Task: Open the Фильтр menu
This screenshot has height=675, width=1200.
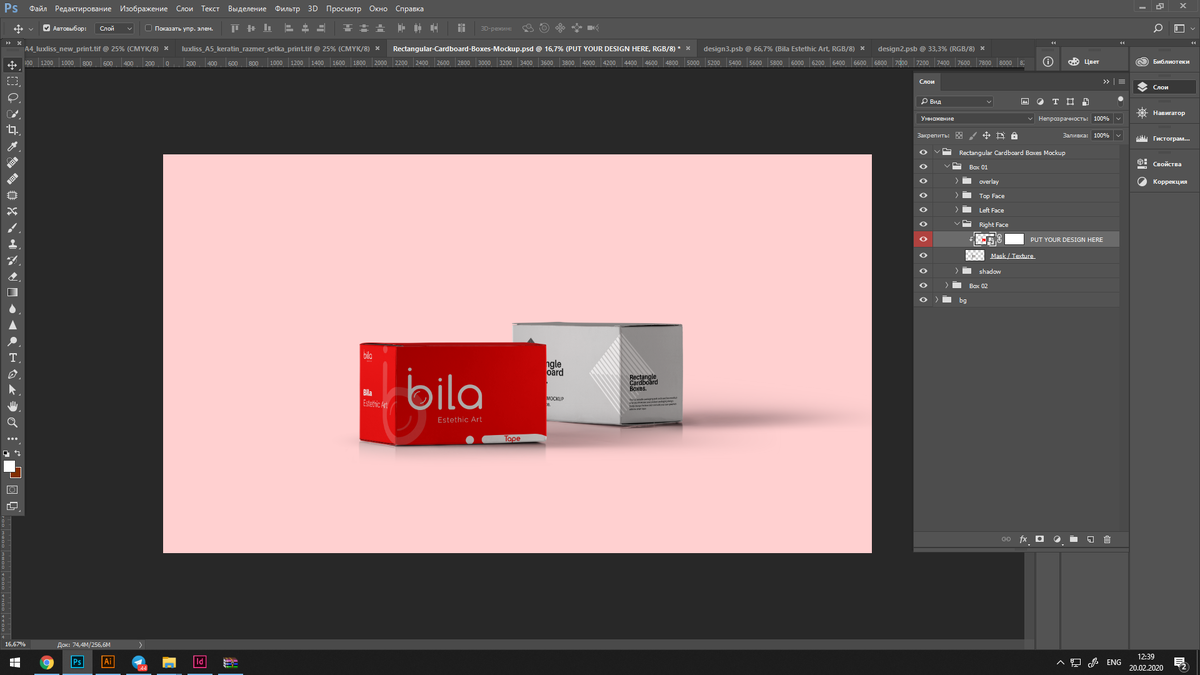Action: point(287,8)
